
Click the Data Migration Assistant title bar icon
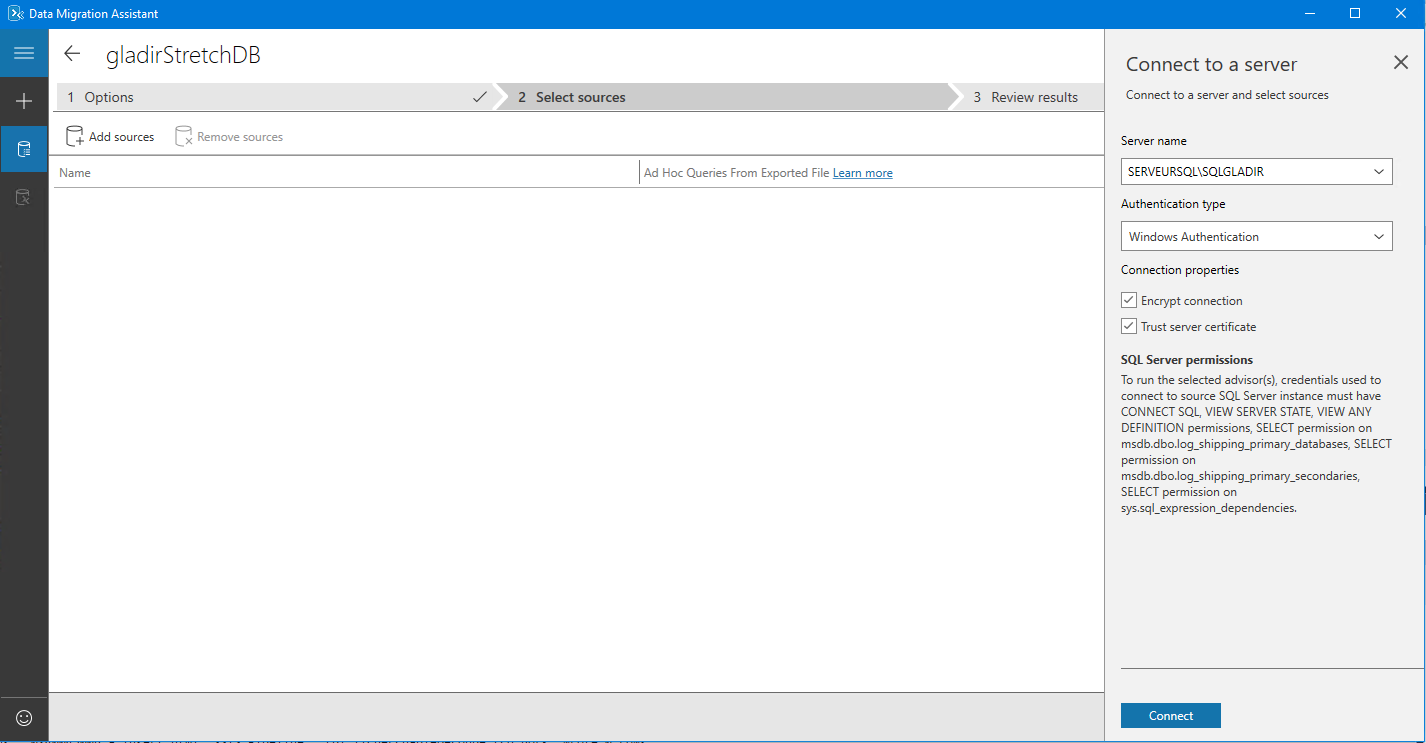[x=15, y=14]
